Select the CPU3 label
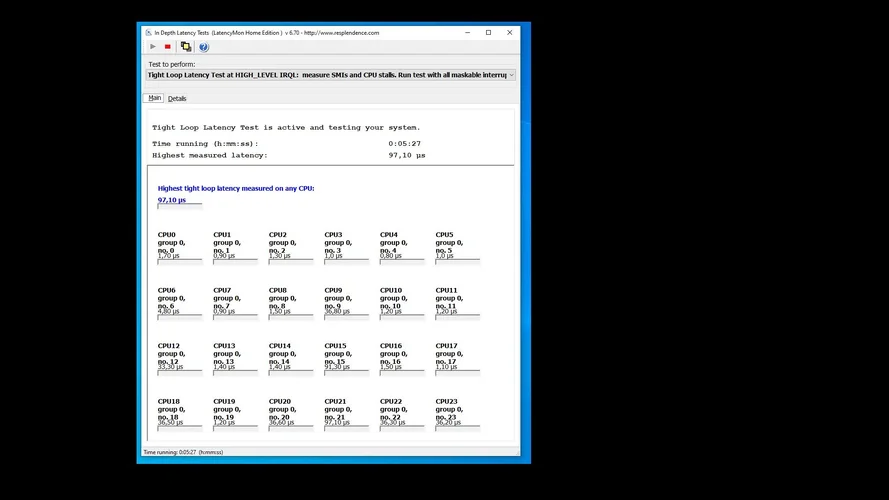 [x=333, y=235]
